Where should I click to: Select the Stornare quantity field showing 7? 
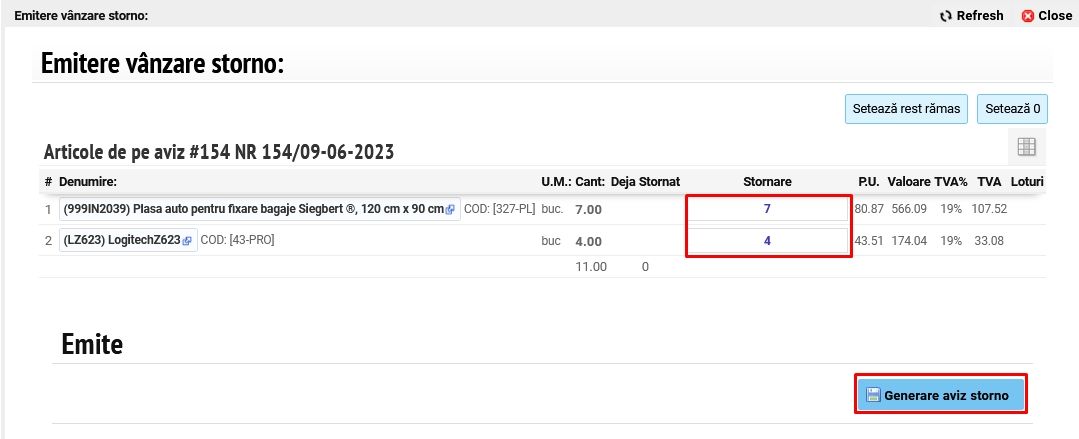[767, 209]
